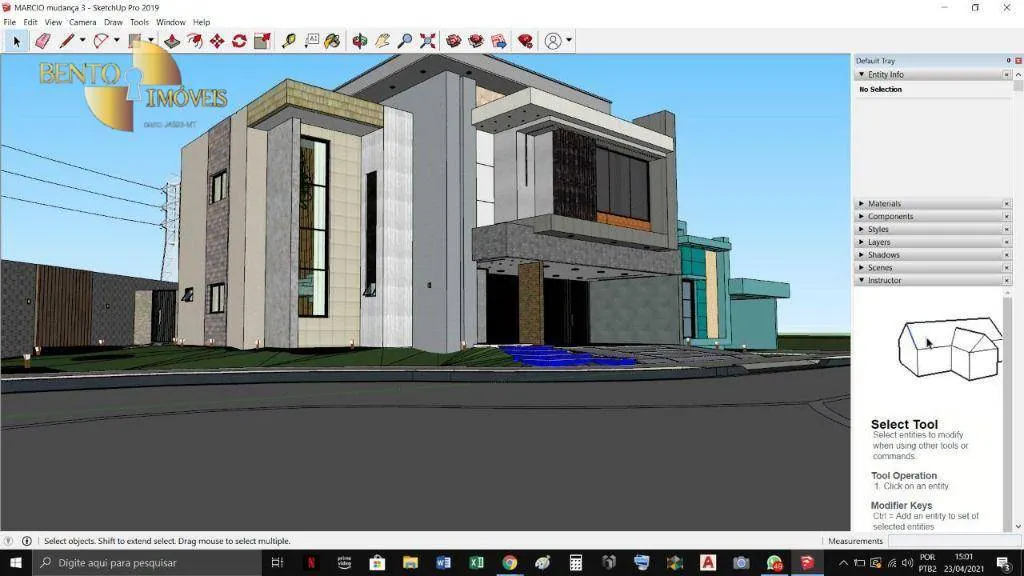The width and height of the screenshot is (1024, 576).
Task: Select the Orbit tool
Action: [x=359, y=41]
